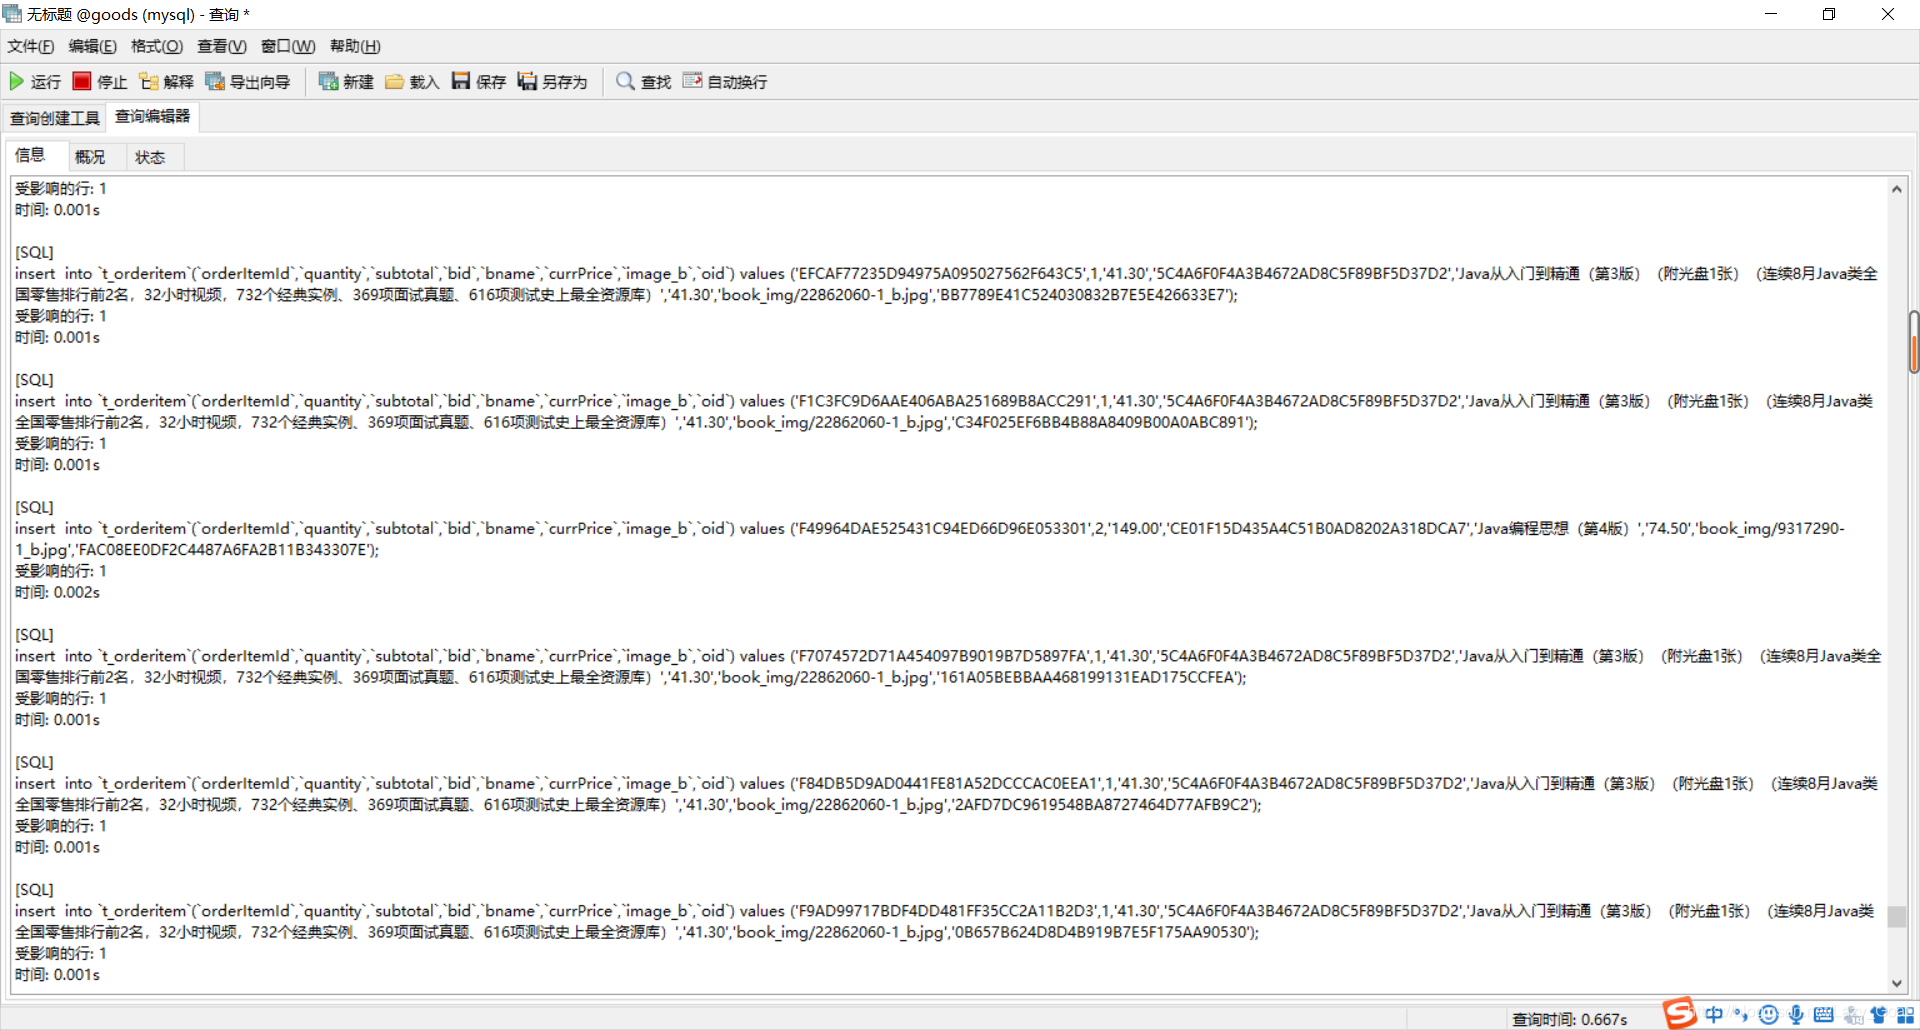Create a new query with 新建
The image size is (1920, 1030).
pos(346,82)
